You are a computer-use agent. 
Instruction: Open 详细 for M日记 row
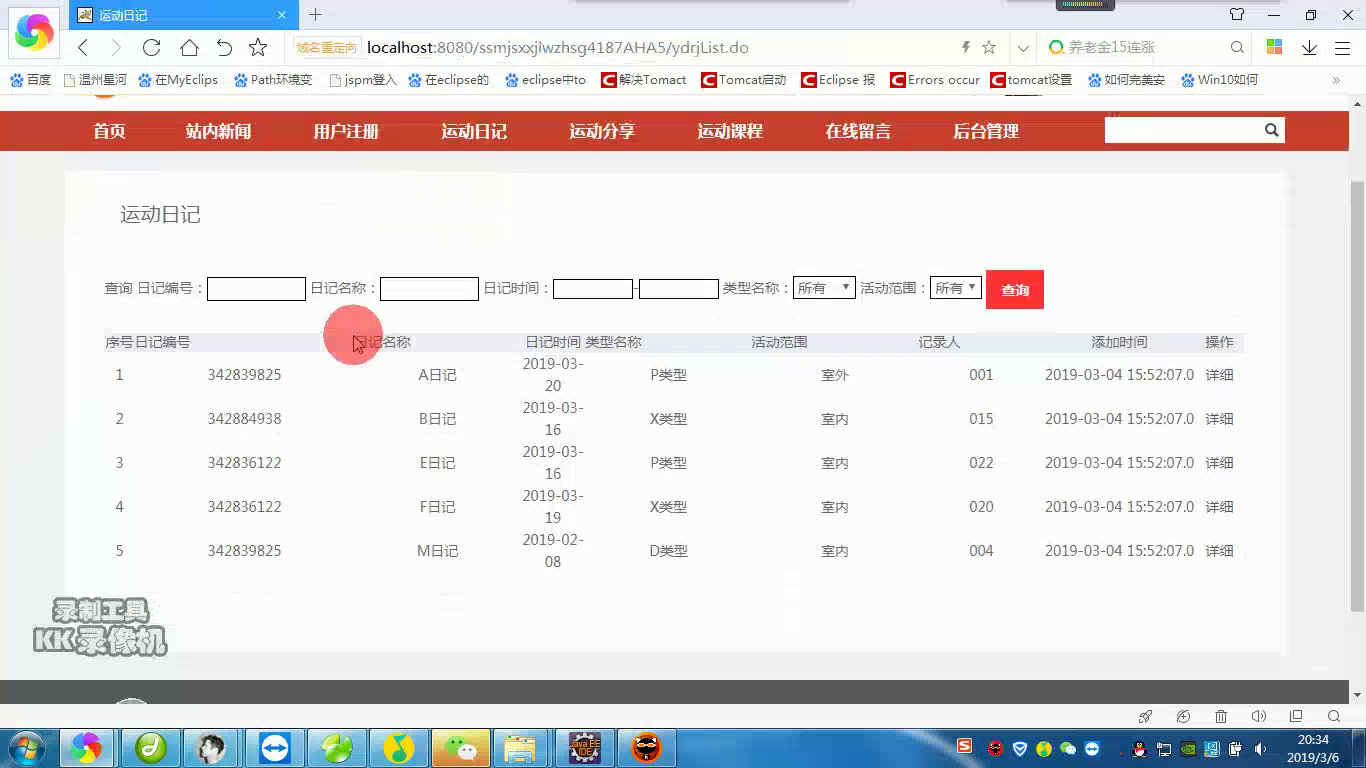tap(1219, 551)
